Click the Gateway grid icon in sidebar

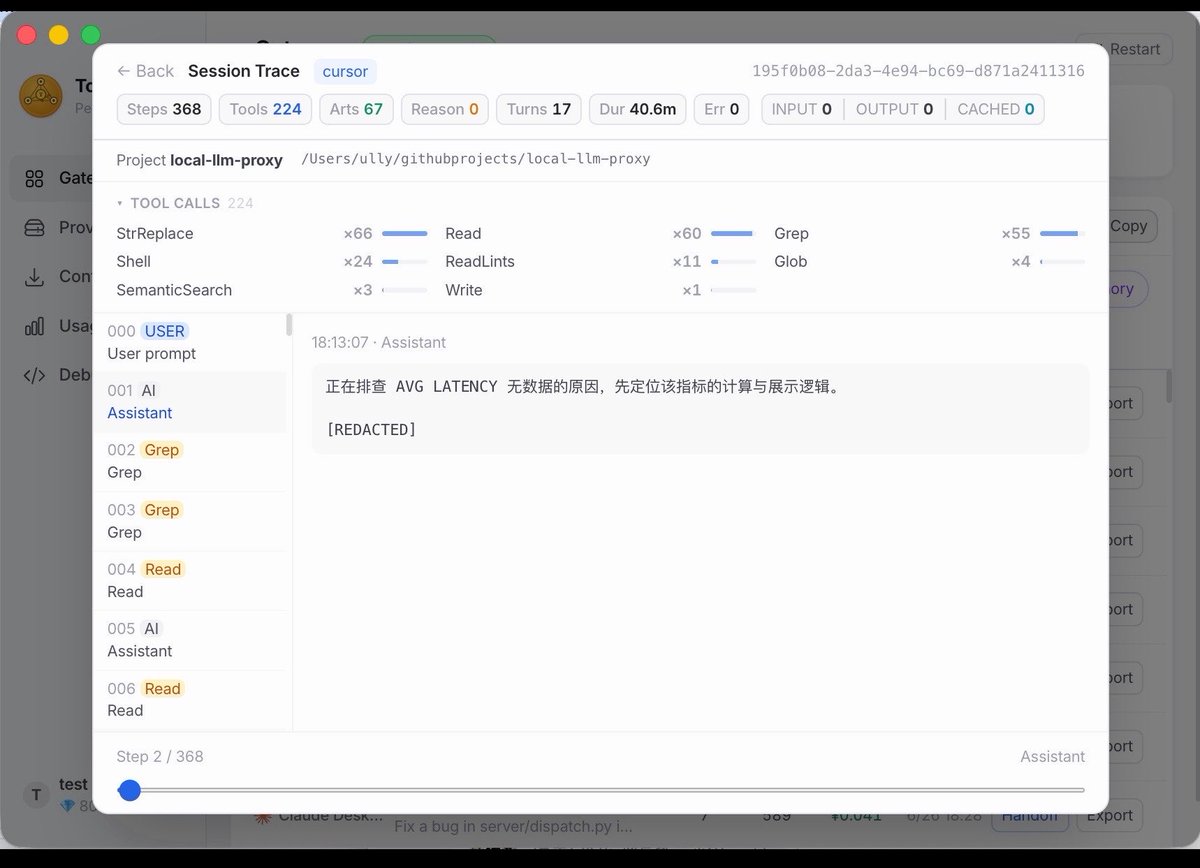tap(35, 178)
